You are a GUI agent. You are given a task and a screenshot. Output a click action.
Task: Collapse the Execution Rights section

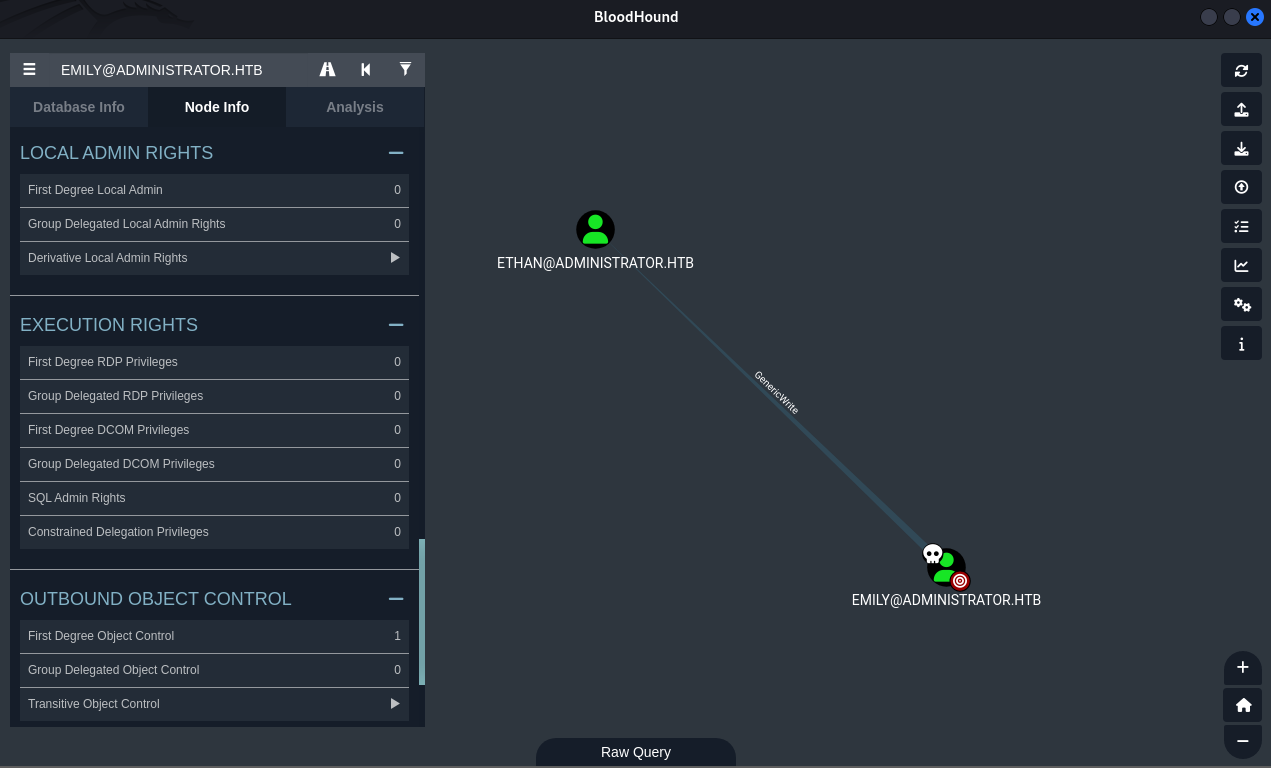396,325
